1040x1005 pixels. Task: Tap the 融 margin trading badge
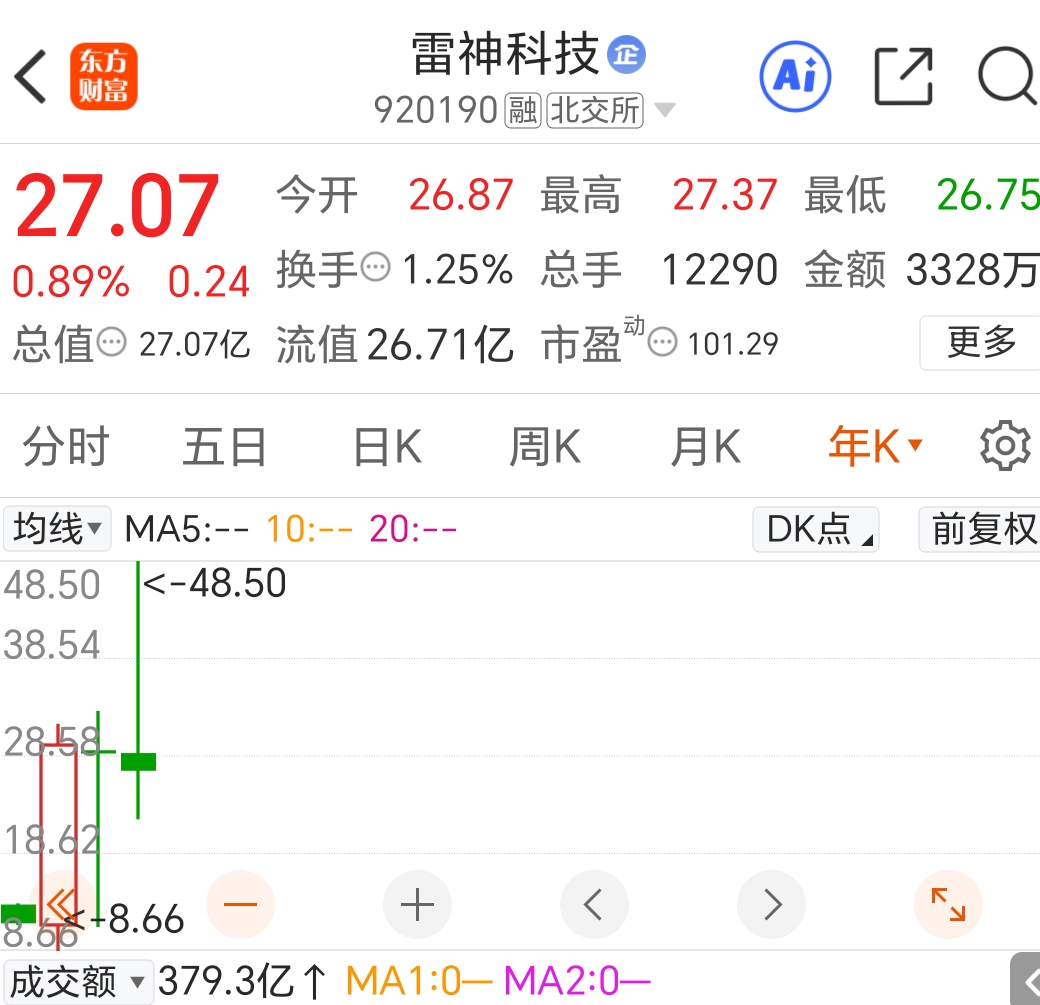(523, 110)
